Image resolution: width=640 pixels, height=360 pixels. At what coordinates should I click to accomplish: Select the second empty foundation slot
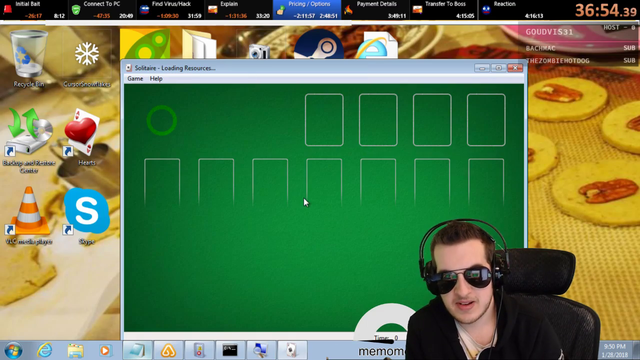378,120
